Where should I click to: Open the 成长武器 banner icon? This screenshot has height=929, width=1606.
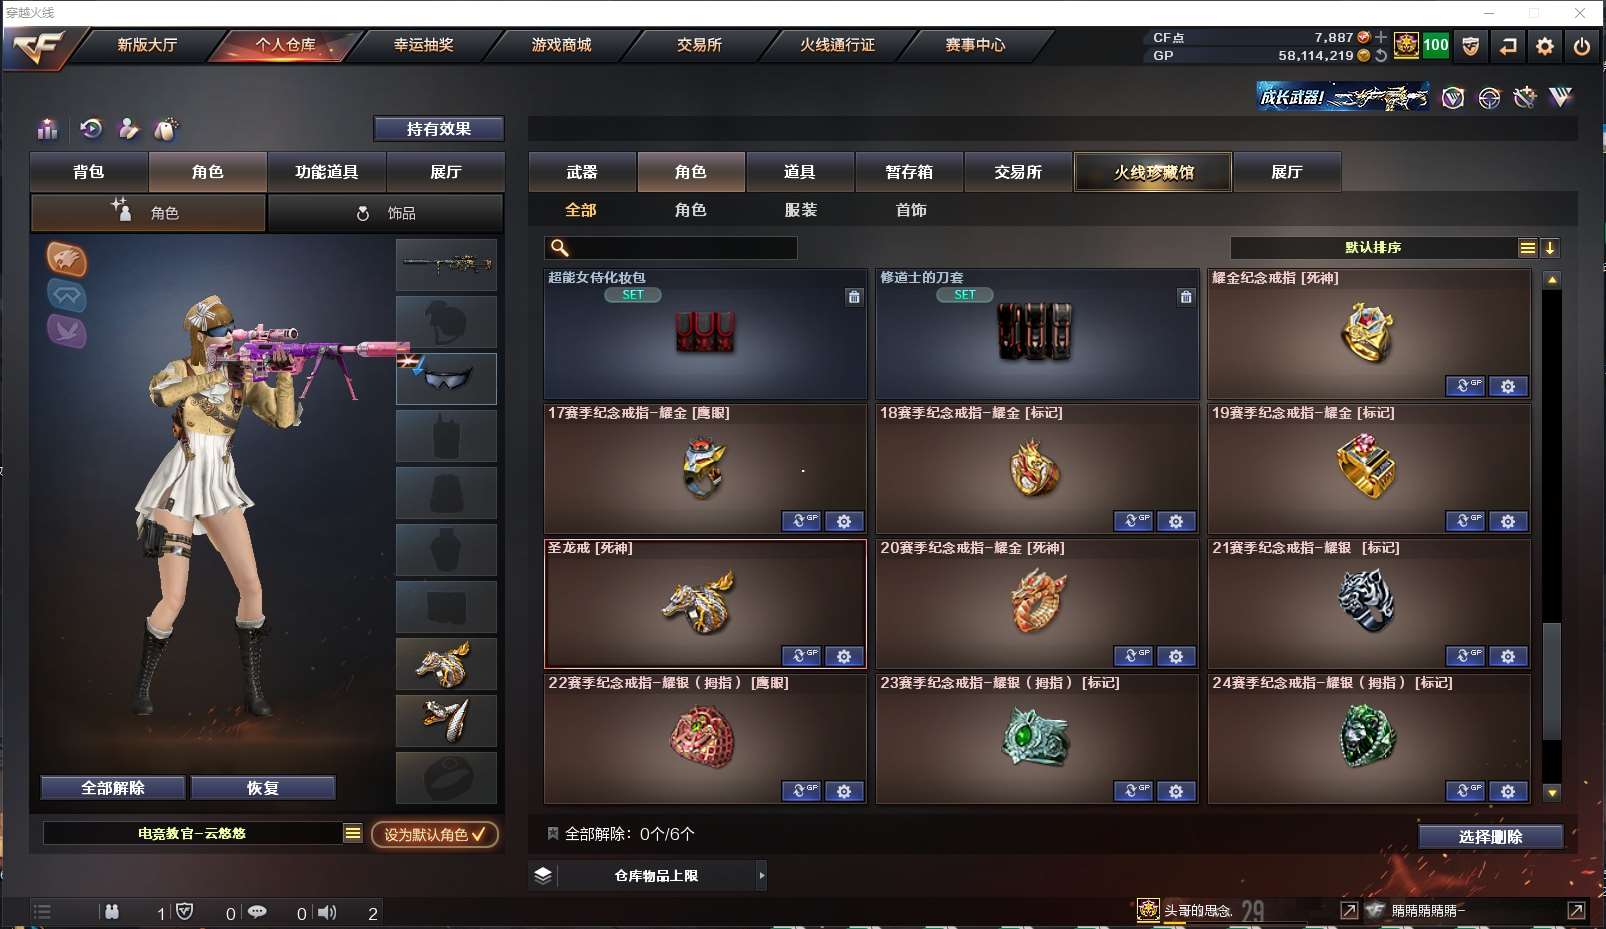(x=1342, y=97)
